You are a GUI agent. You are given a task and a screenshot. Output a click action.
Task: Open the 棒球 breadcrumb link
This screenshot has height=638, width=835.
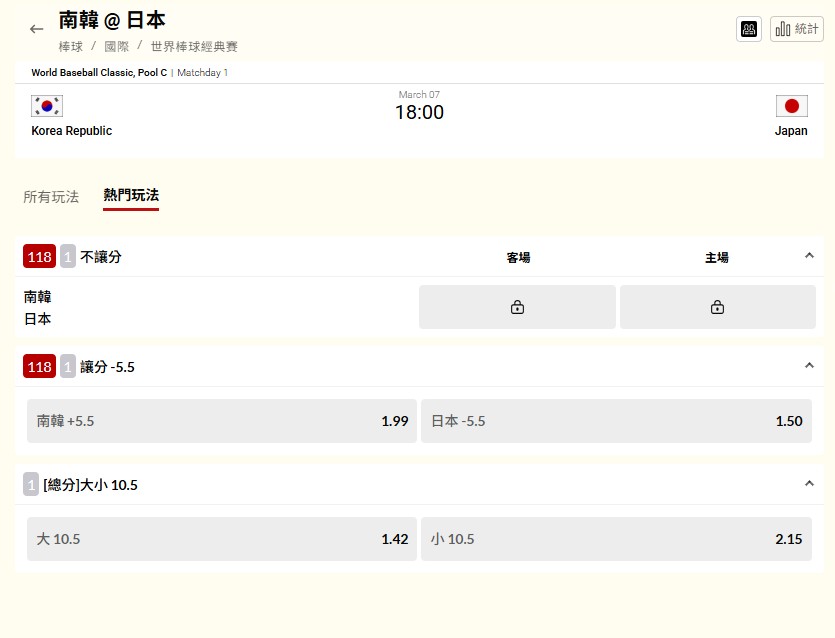point(69,46)
